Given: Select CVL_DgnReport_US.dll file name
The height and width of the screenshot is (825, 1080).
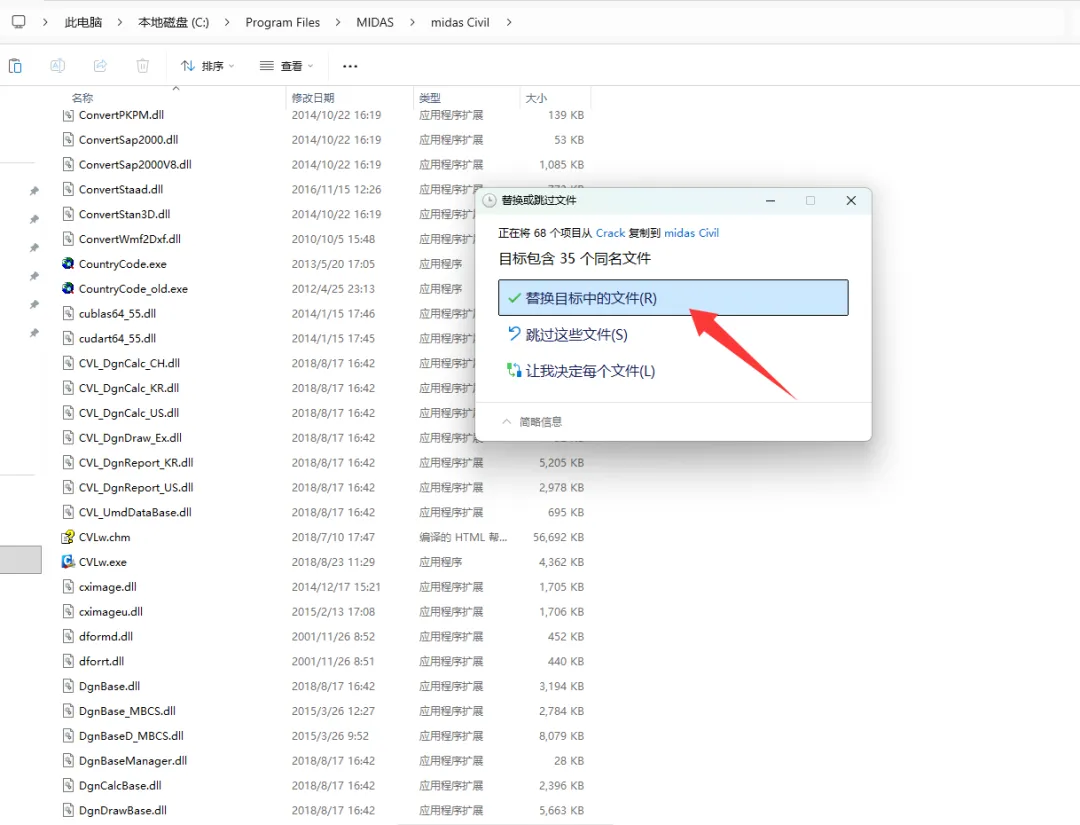Looking at the screenshot, I should (136, 487).
